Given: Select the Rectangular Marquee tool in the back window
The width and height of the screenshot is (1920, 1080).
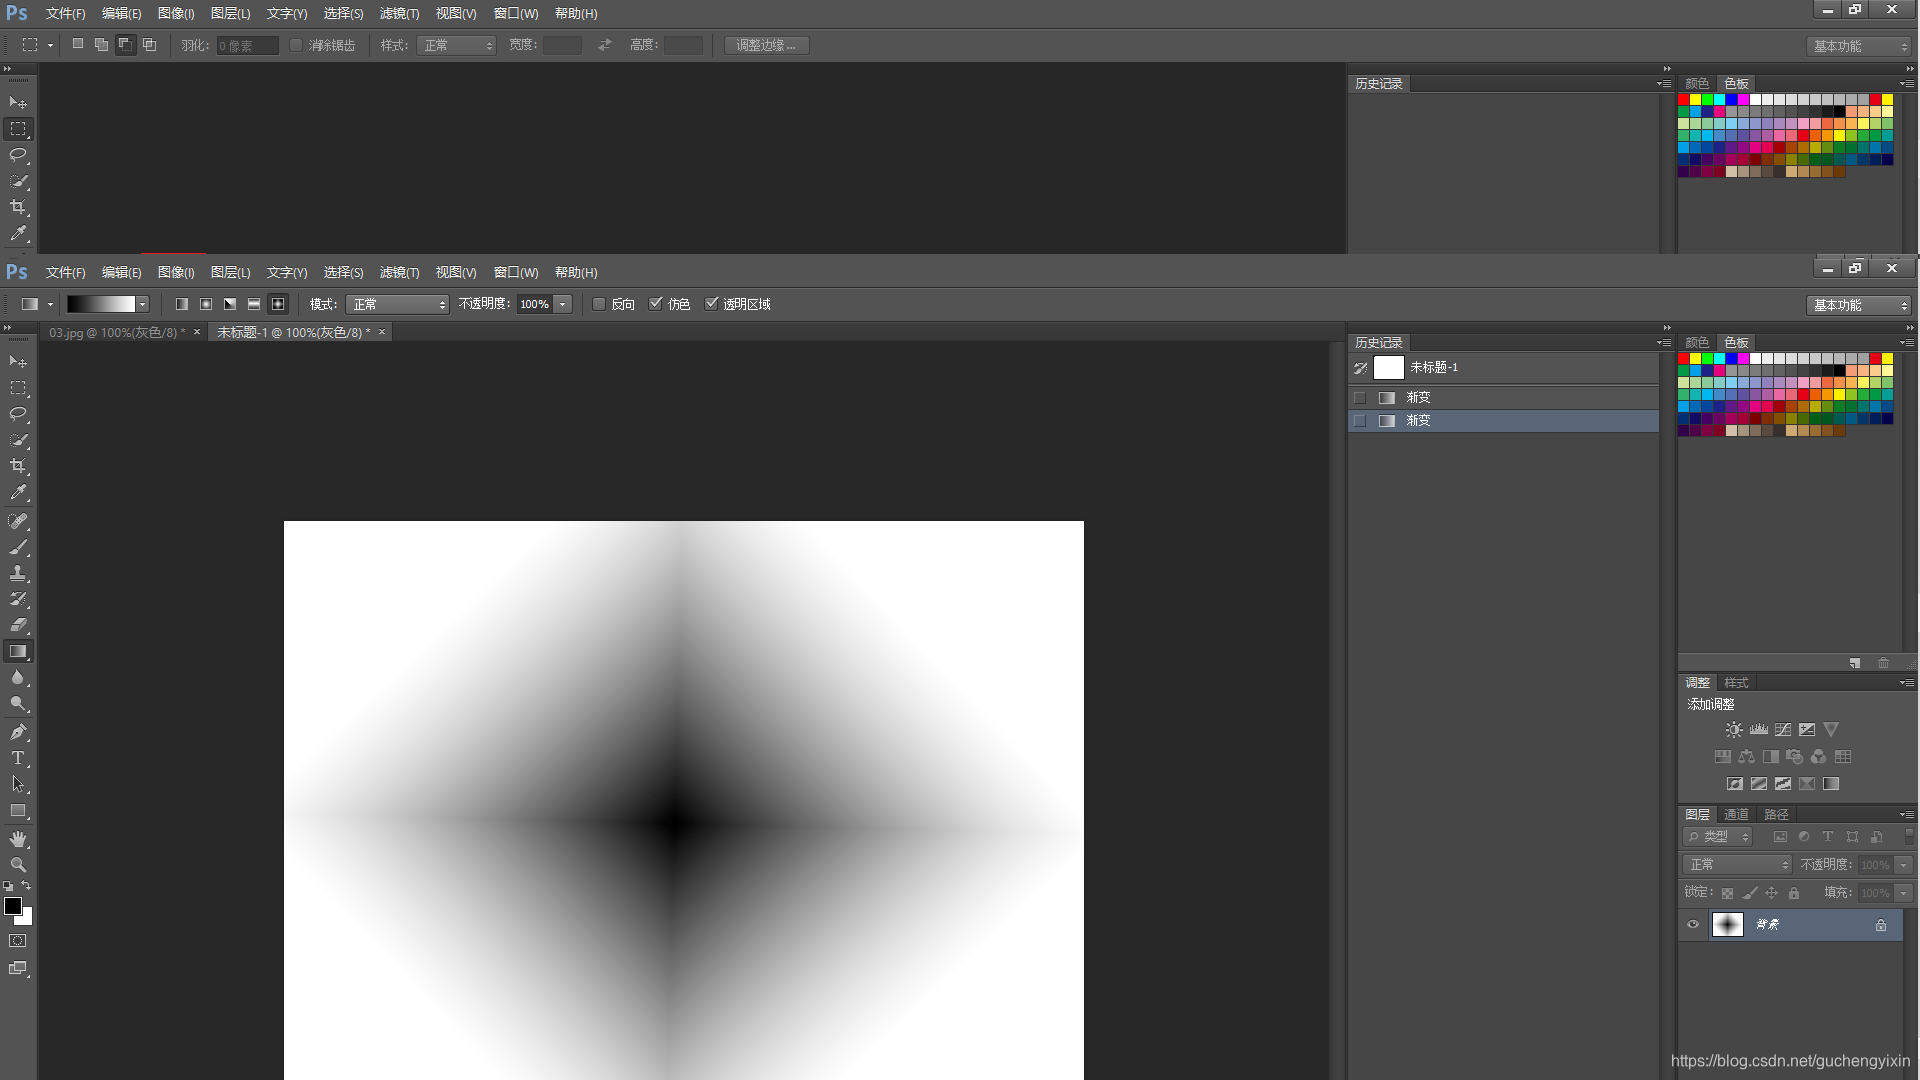Looking at the screenshot, I should coord(18,129).
